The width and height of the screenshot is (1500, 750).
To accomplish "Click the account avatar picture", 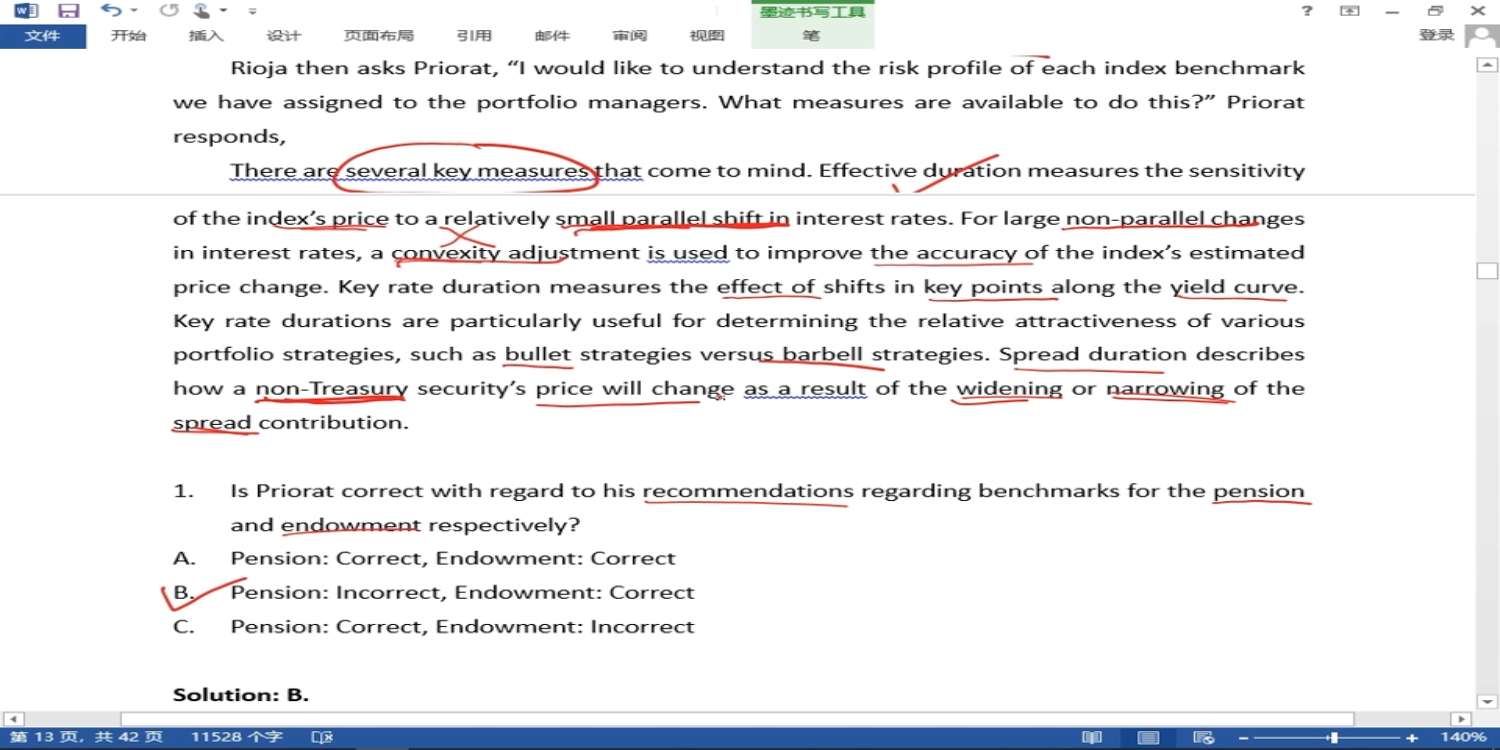I will click(x=1481, y=36).
